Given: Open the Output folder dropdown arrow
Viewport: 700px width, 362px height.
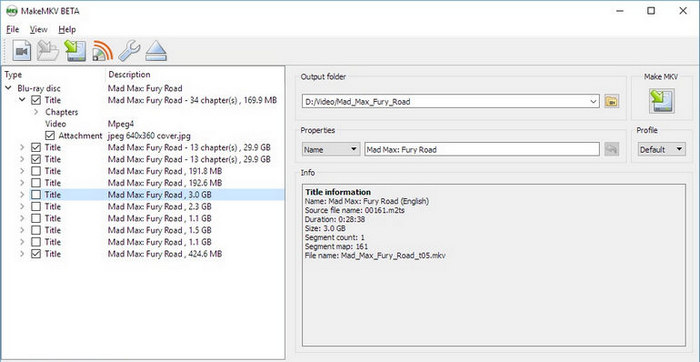Looking at the screenshot, I should click(593, 102).
